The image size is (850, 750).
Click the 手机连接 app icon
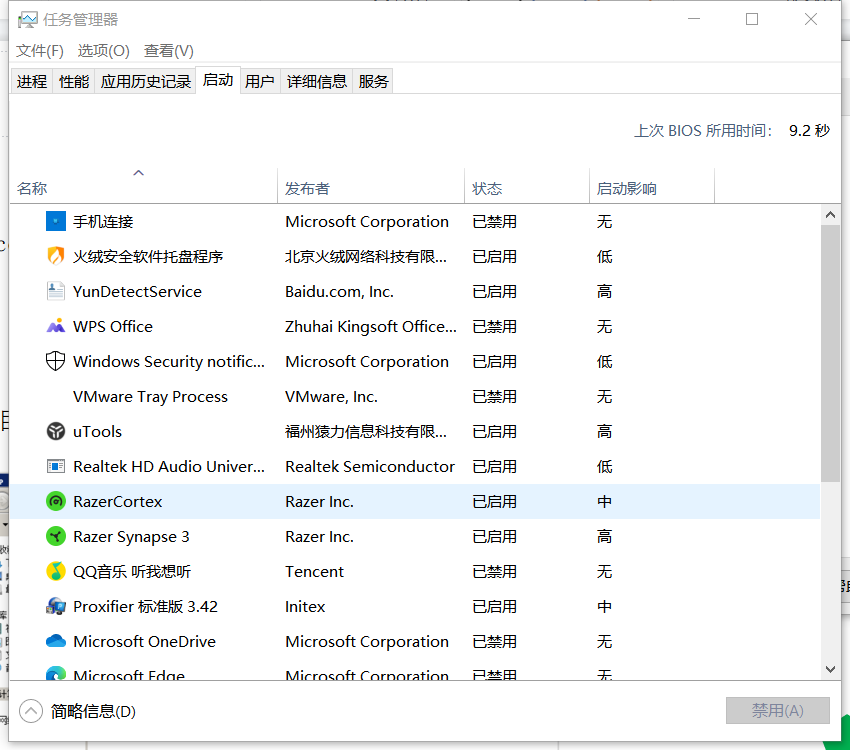55,221
